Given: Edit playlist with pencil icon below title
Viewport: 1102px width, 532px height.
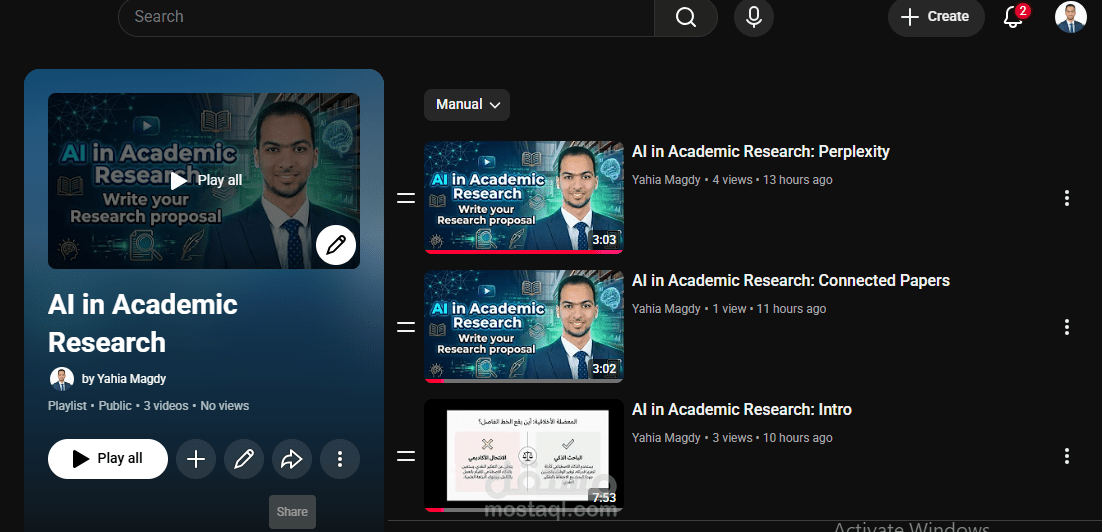Looking at the screenshot, I should [x=244, y=459].
